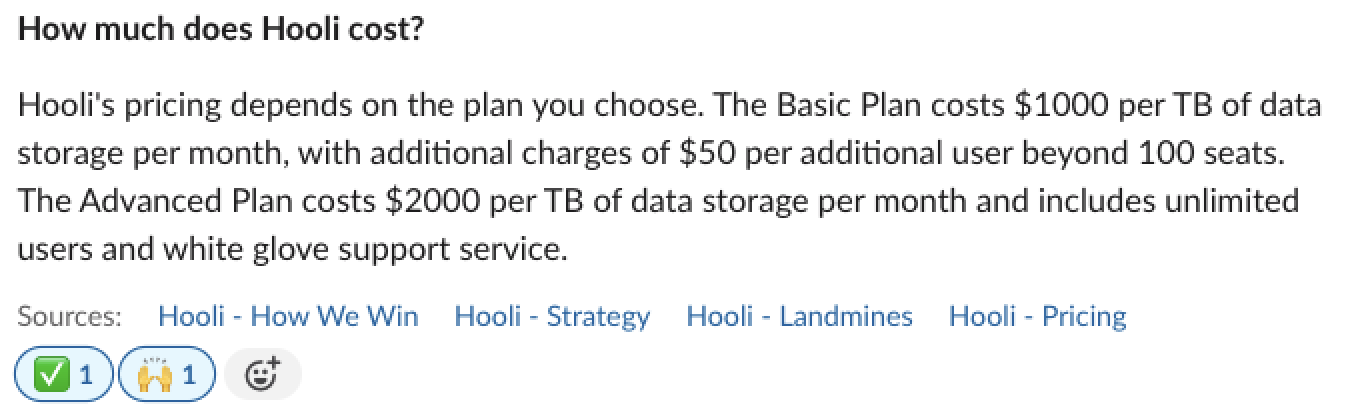Click the "Sources:" label
The height and width of the screenshot is (420, 1366).
pyautogui.click(x=70, y=317)
